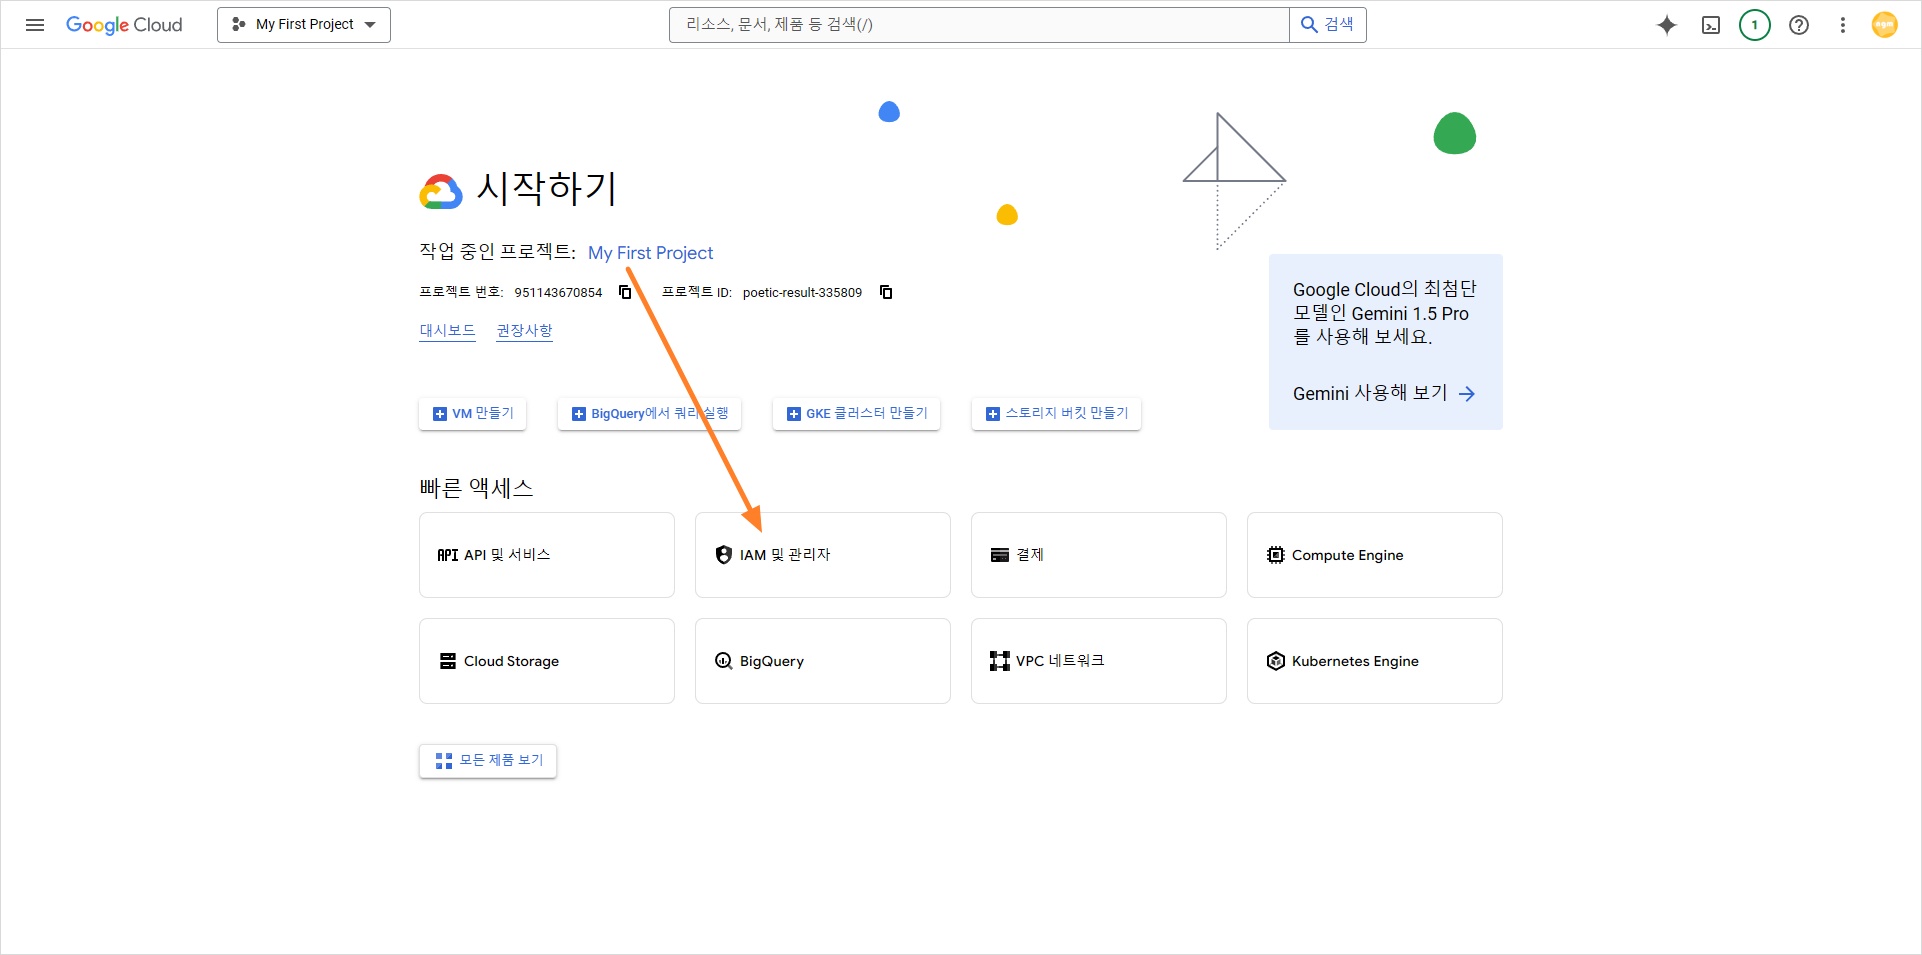The width and height of the screenshot is (1922, 955).
Task: Click the plus icon in VM 만들기
Action: point(440,414)
